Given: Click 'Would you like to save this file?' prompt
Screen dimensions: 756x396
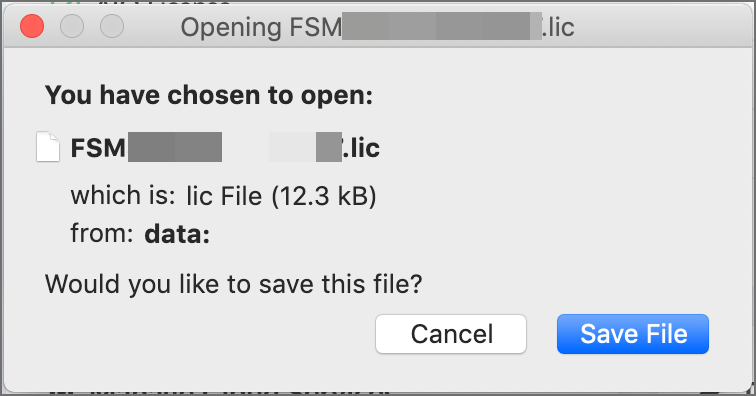Looking at the screenshot, I should click(233, 284).
